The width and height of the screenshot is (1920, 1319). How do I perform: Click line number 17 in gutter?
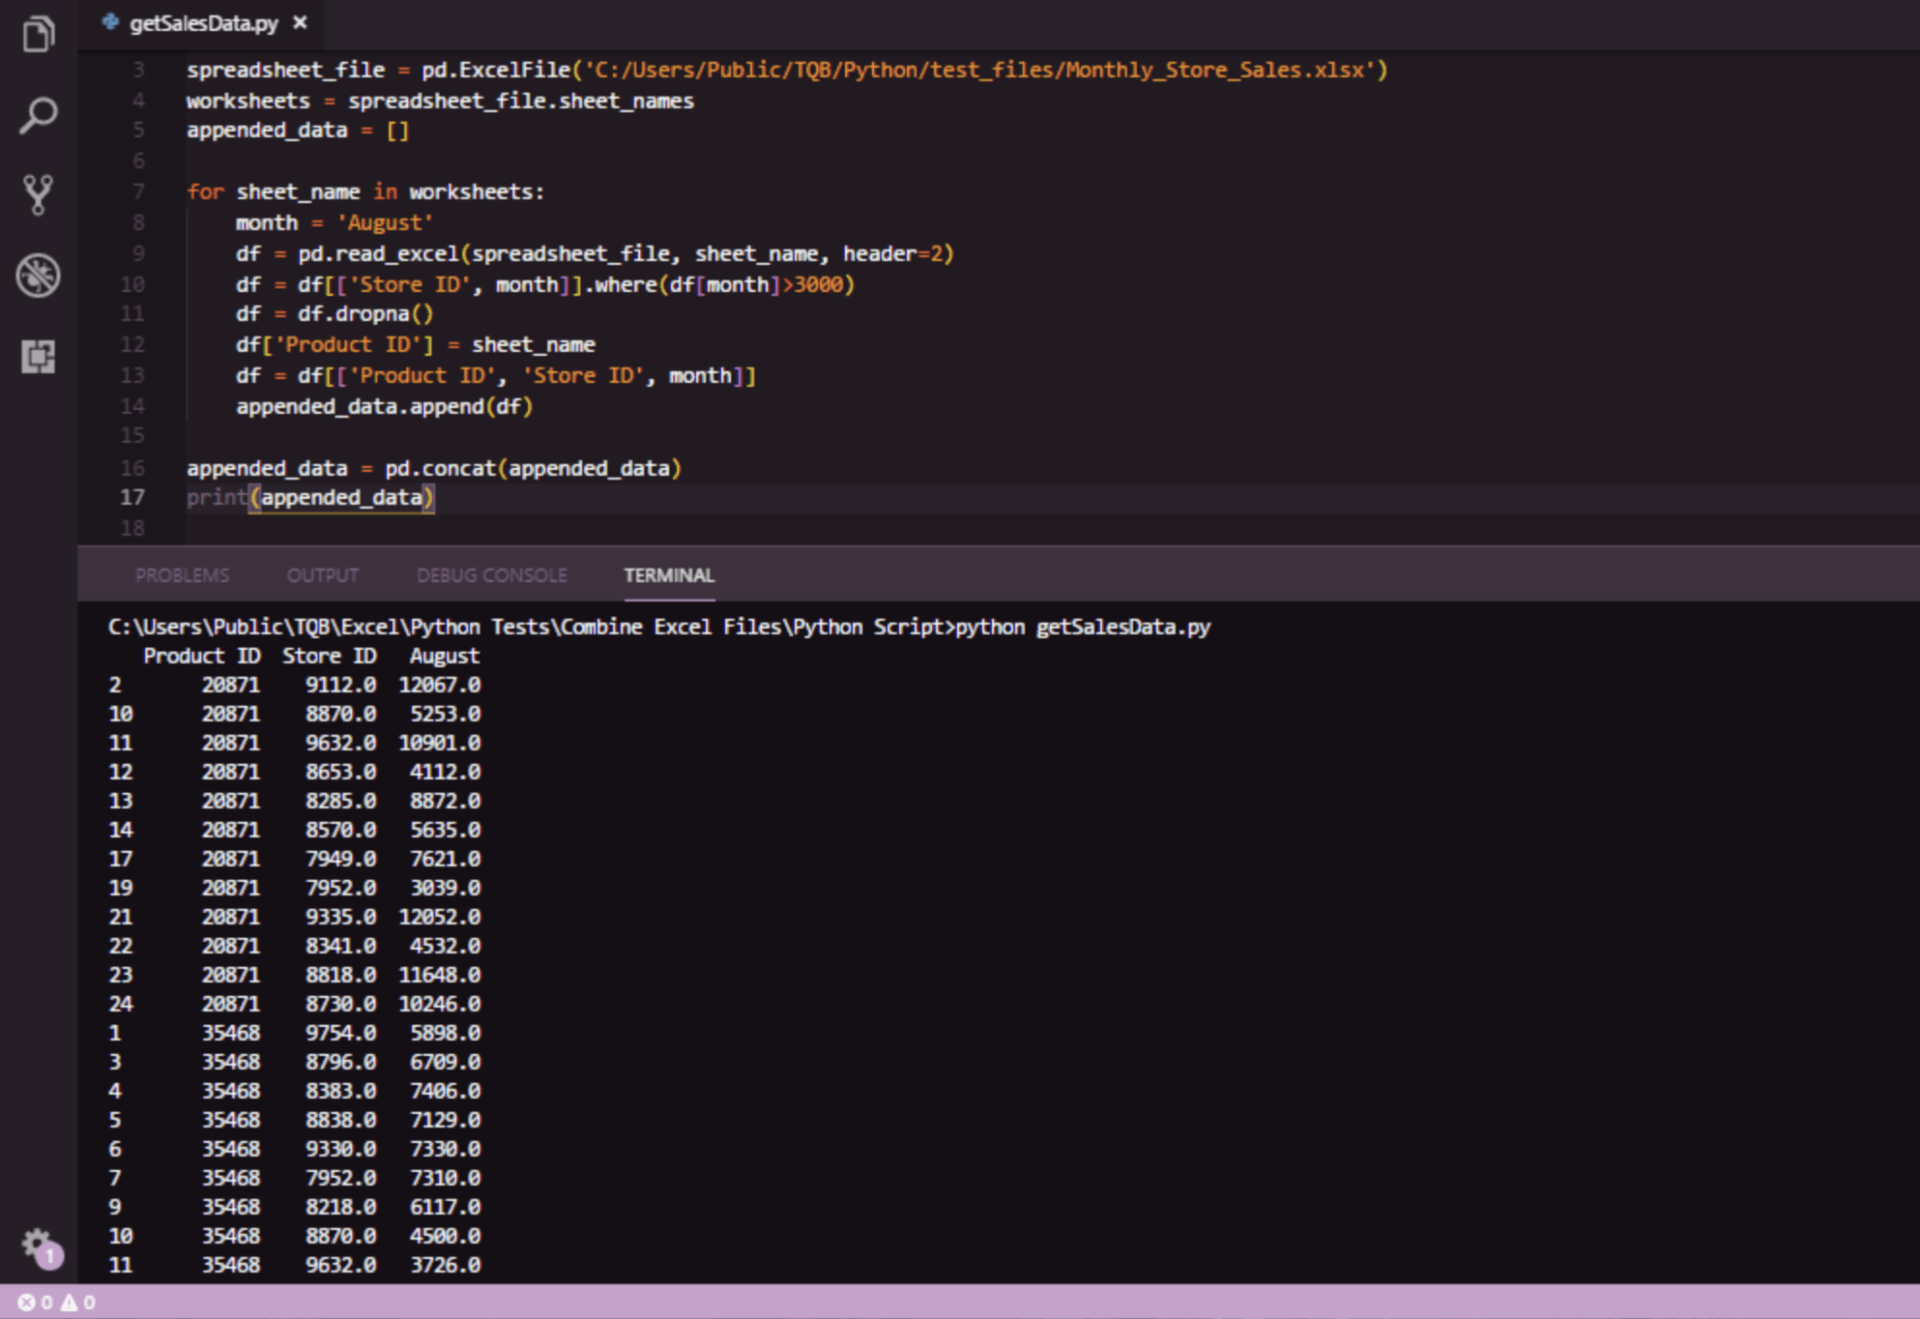point(132,497)
